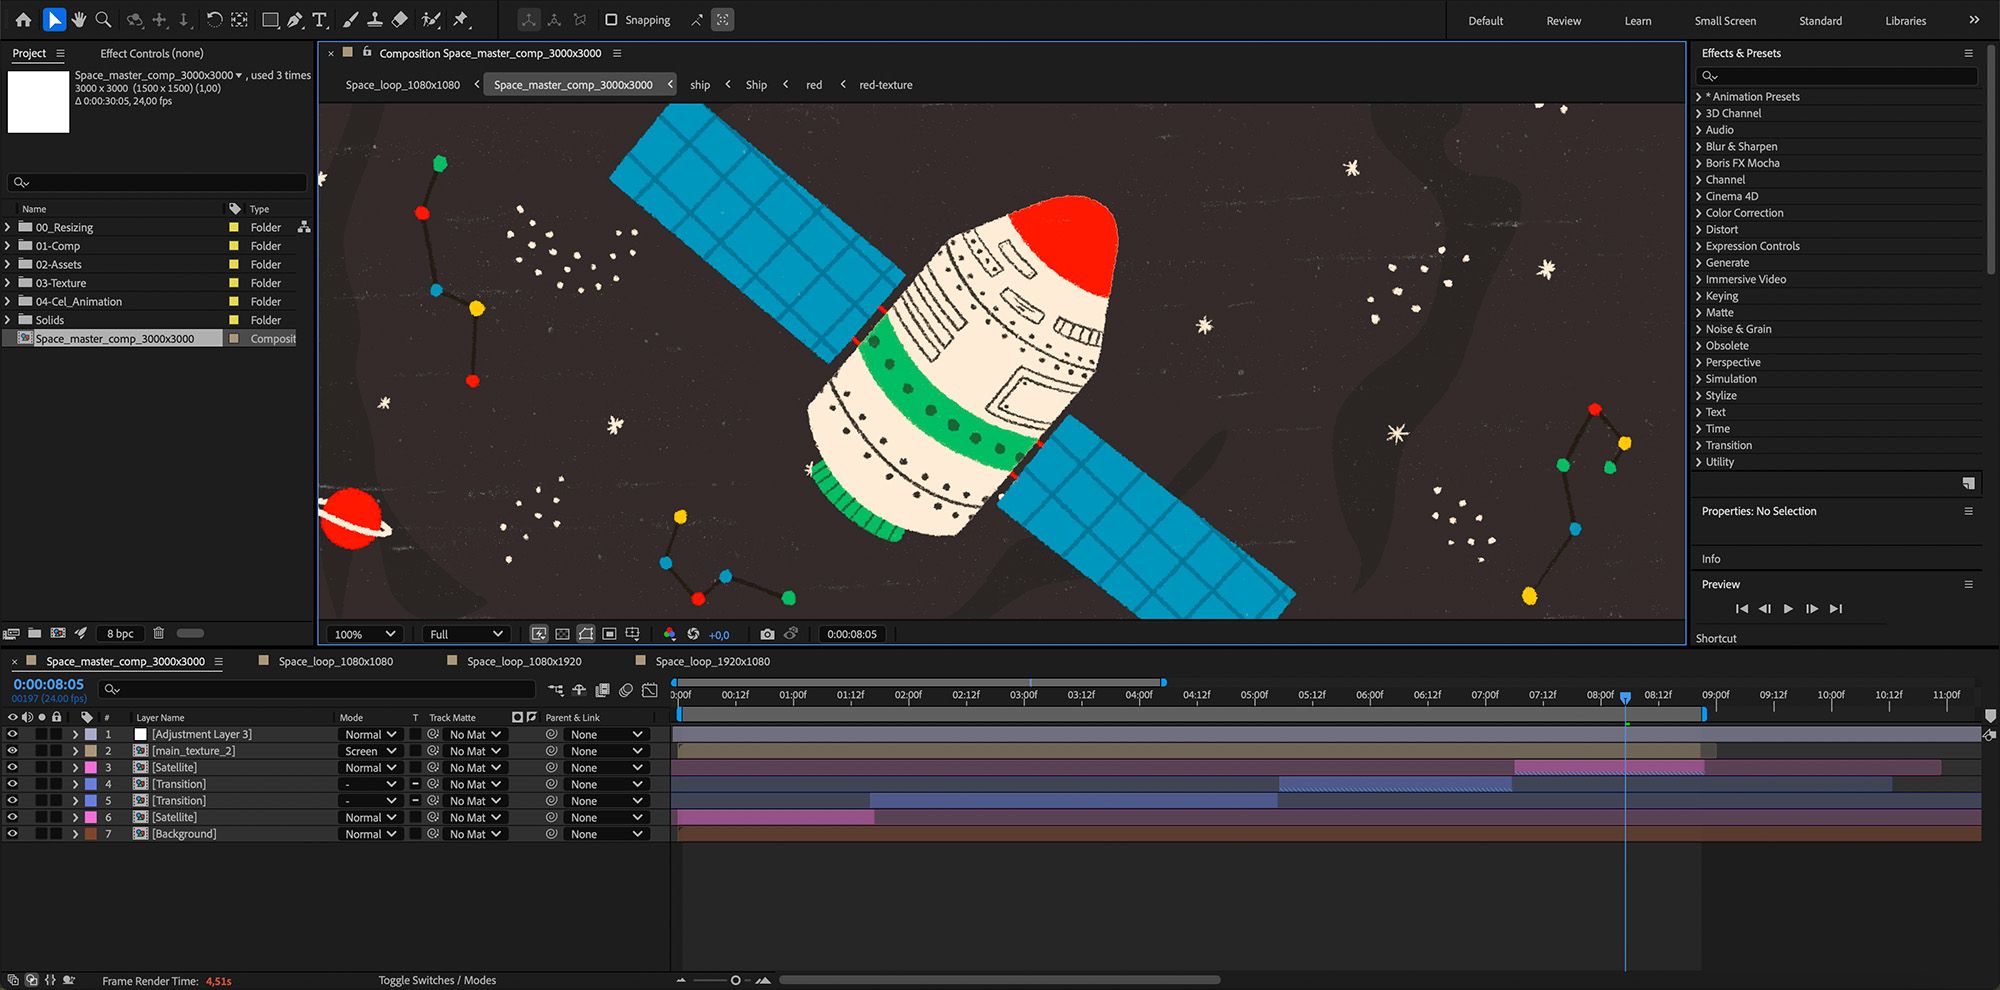Open the Graph Editor in timeline
The image size is (2000, 990).
point(650,690)
